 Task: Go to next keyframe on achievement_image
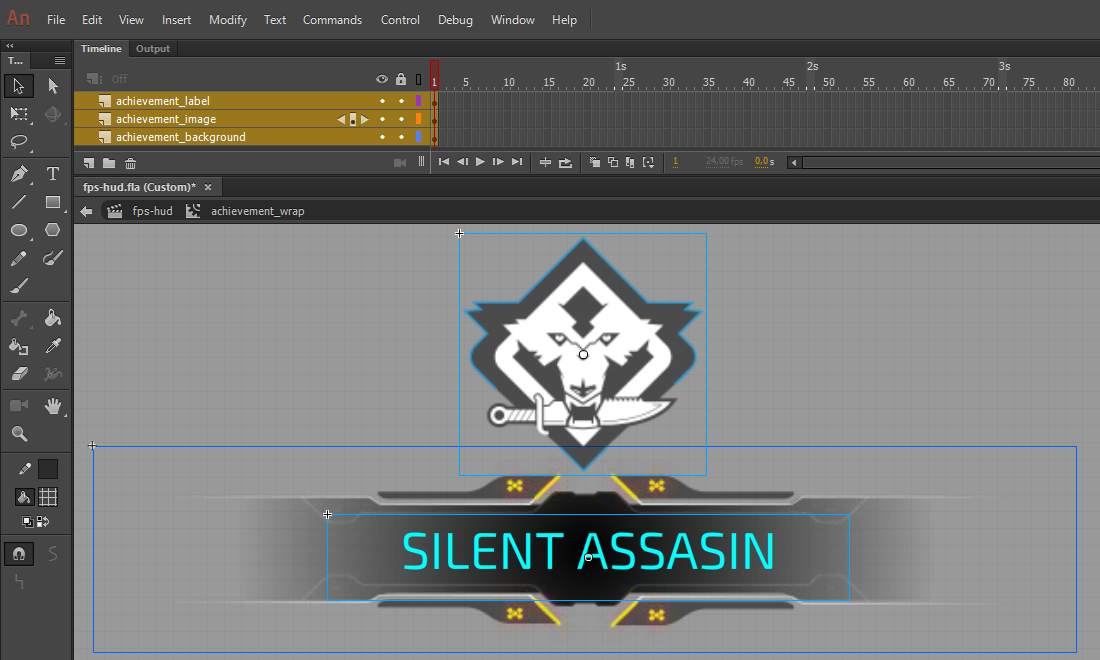364,119
